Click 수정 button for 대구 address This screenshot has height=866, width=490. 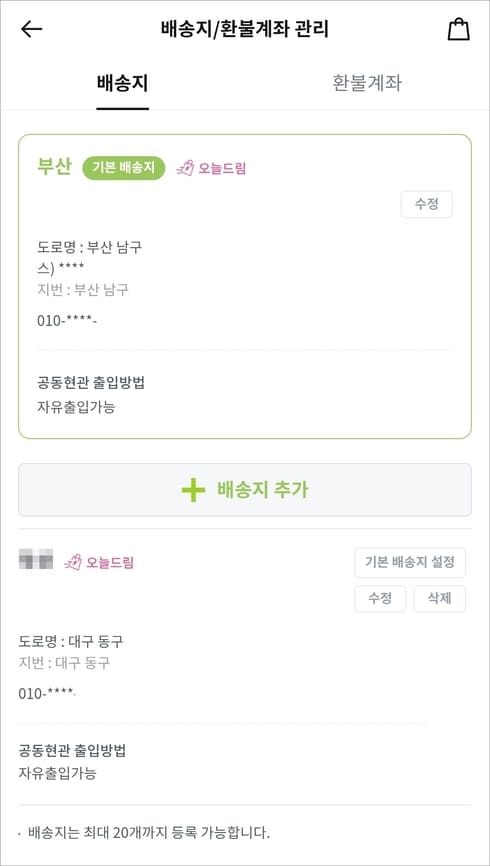pos(380,599)
